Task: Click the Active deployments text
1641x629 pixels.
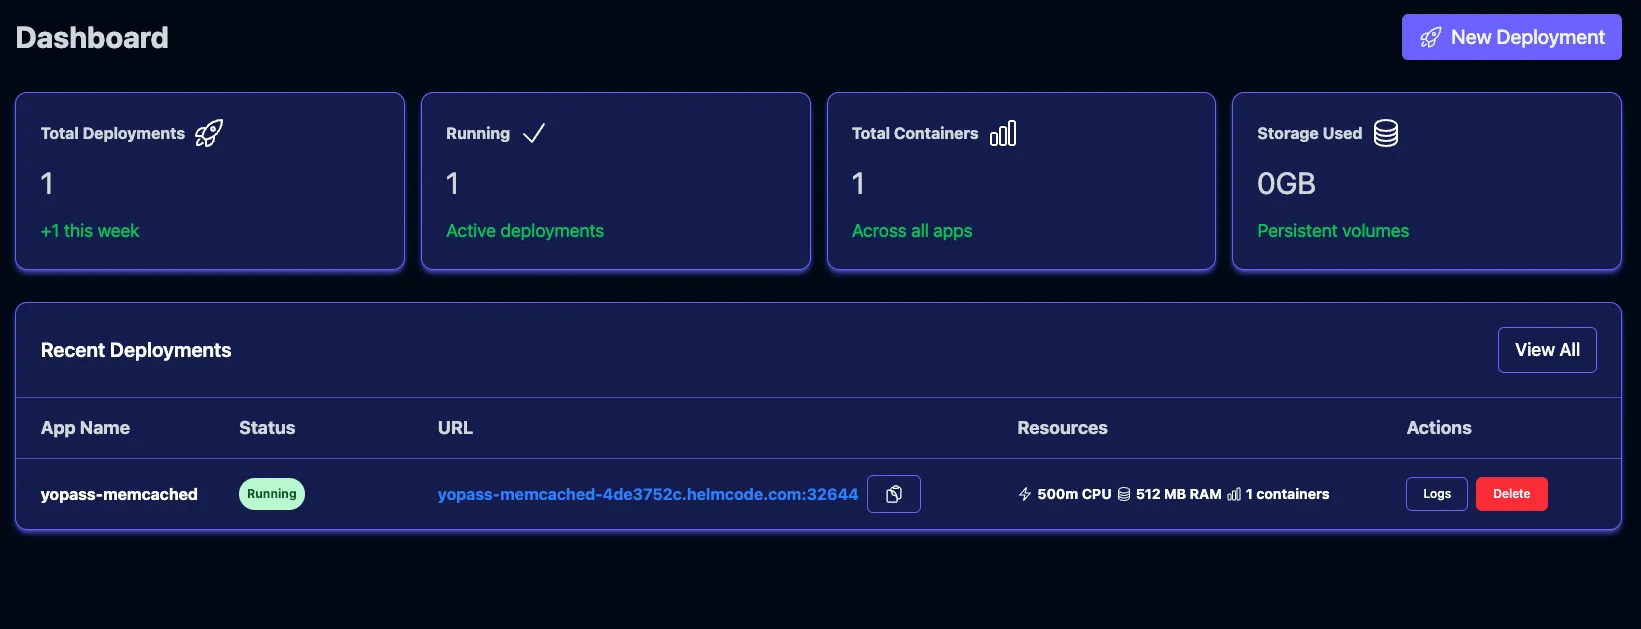Action: (525, 231)
